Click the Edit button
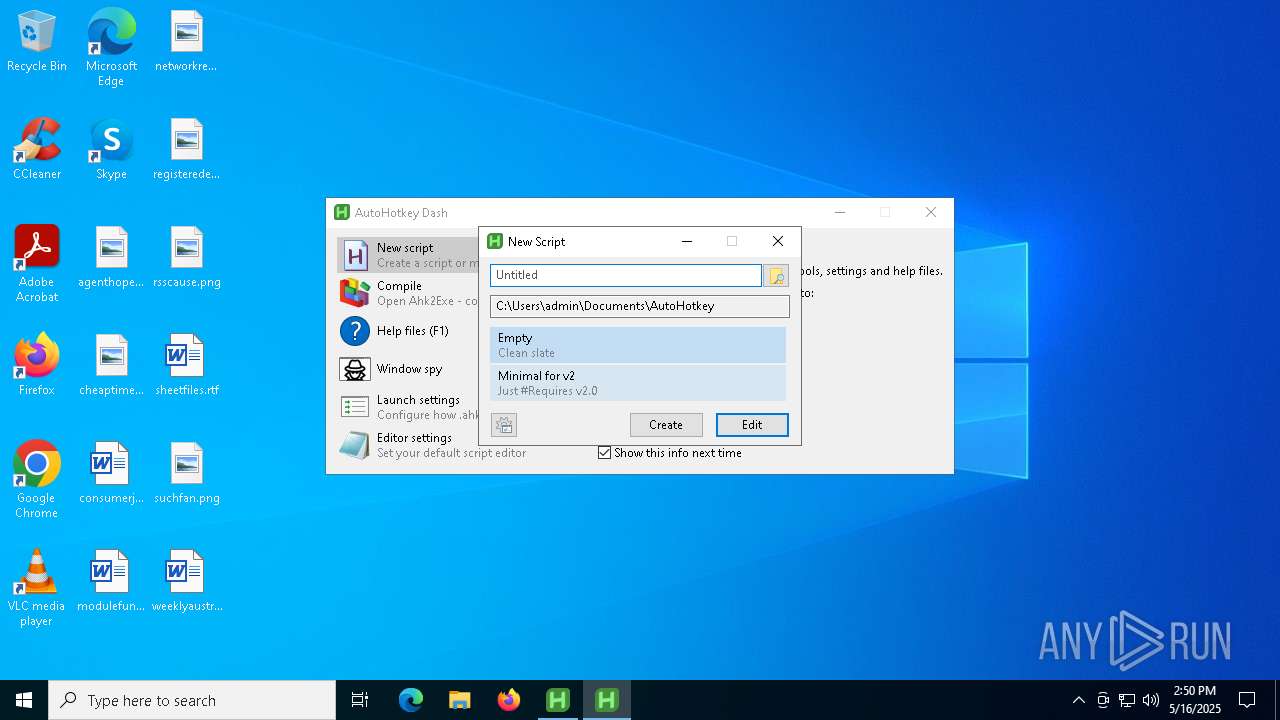Screen dimensions: 1280x720 tap(752, 425)
